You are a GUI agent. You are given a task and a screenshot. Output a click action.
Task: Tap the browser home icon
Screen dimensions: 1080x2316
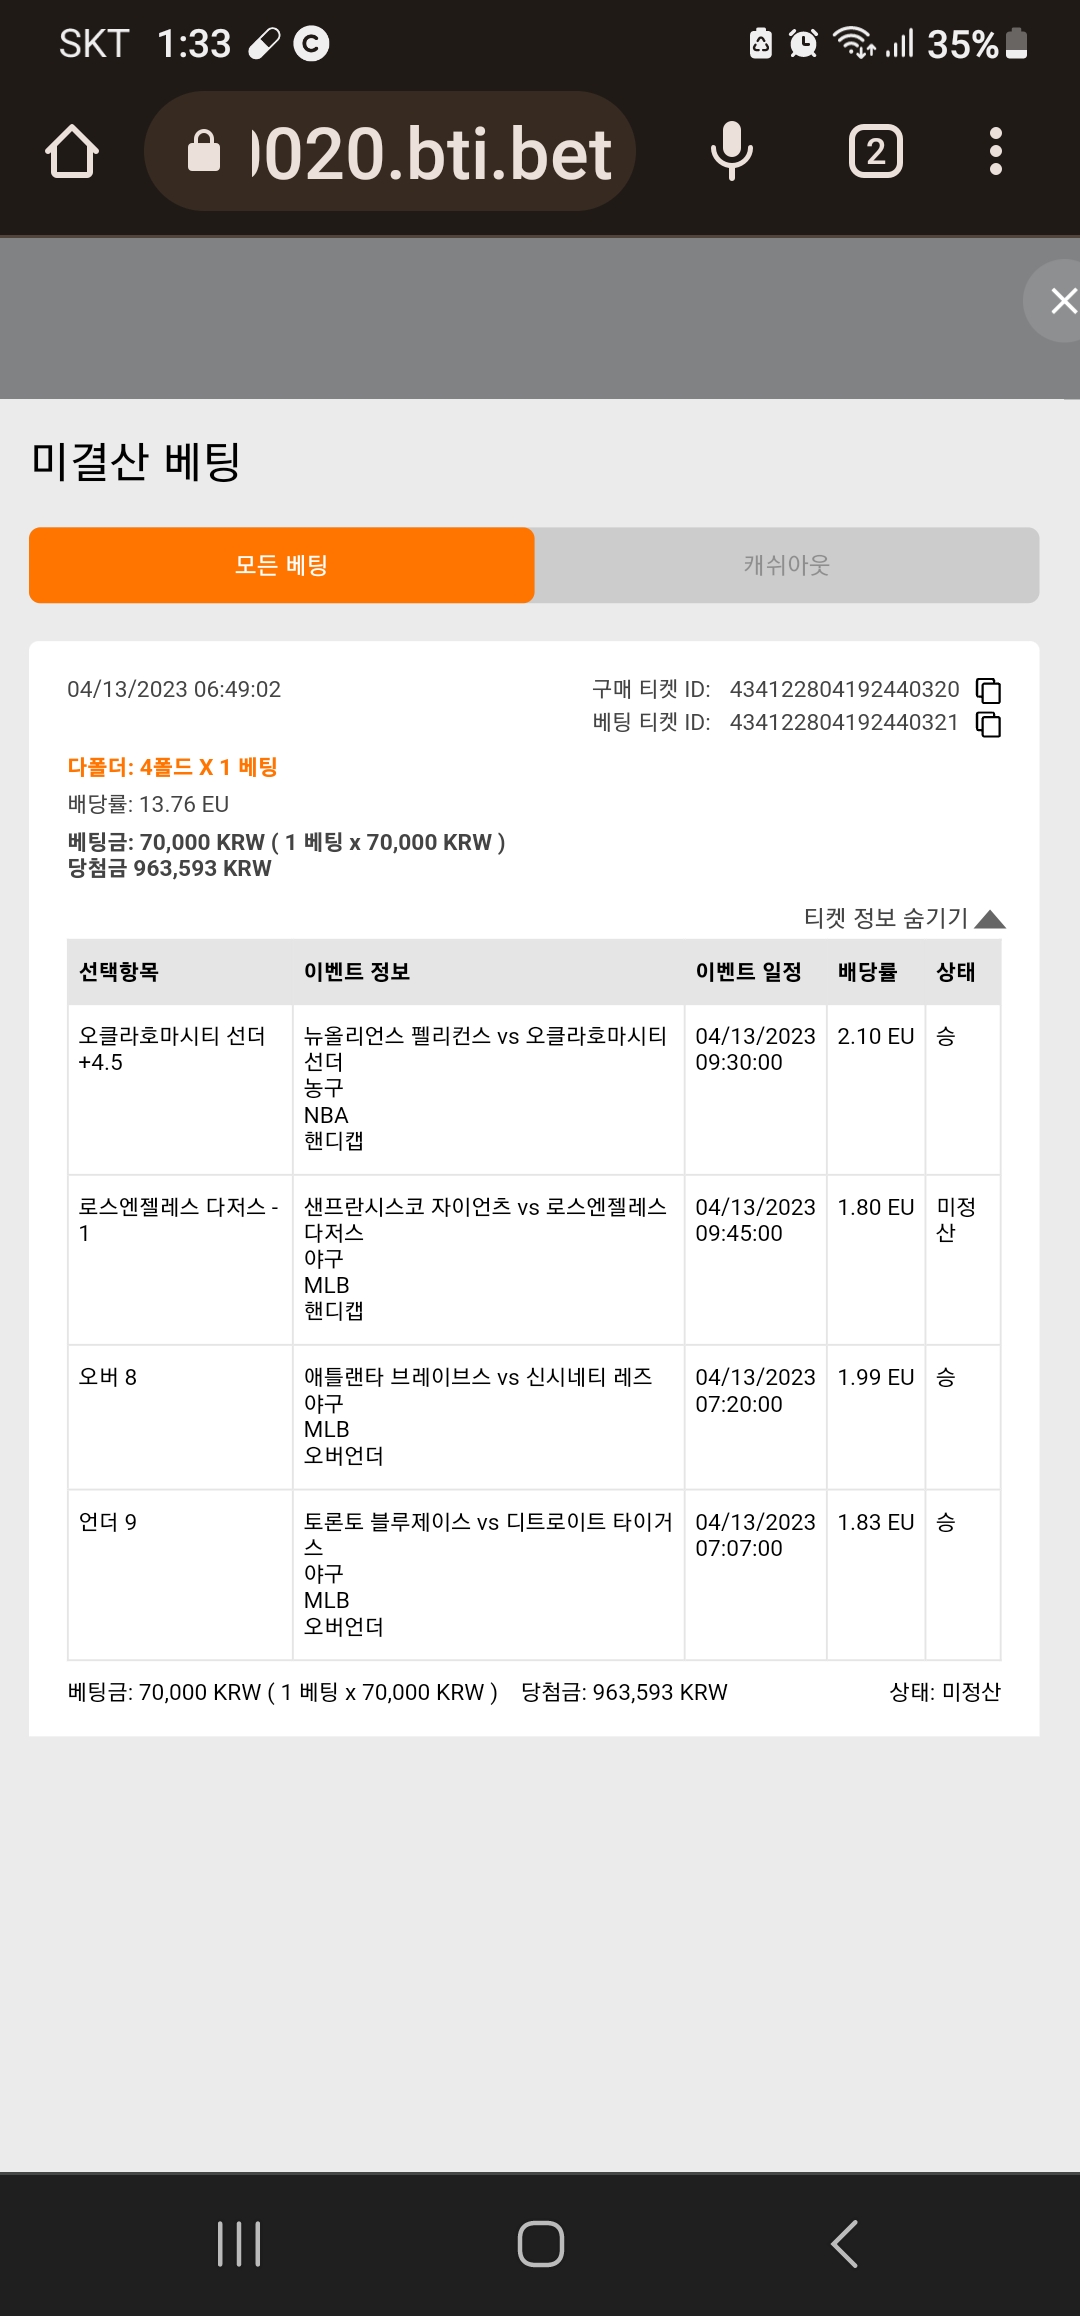click(x=72, y=152)
